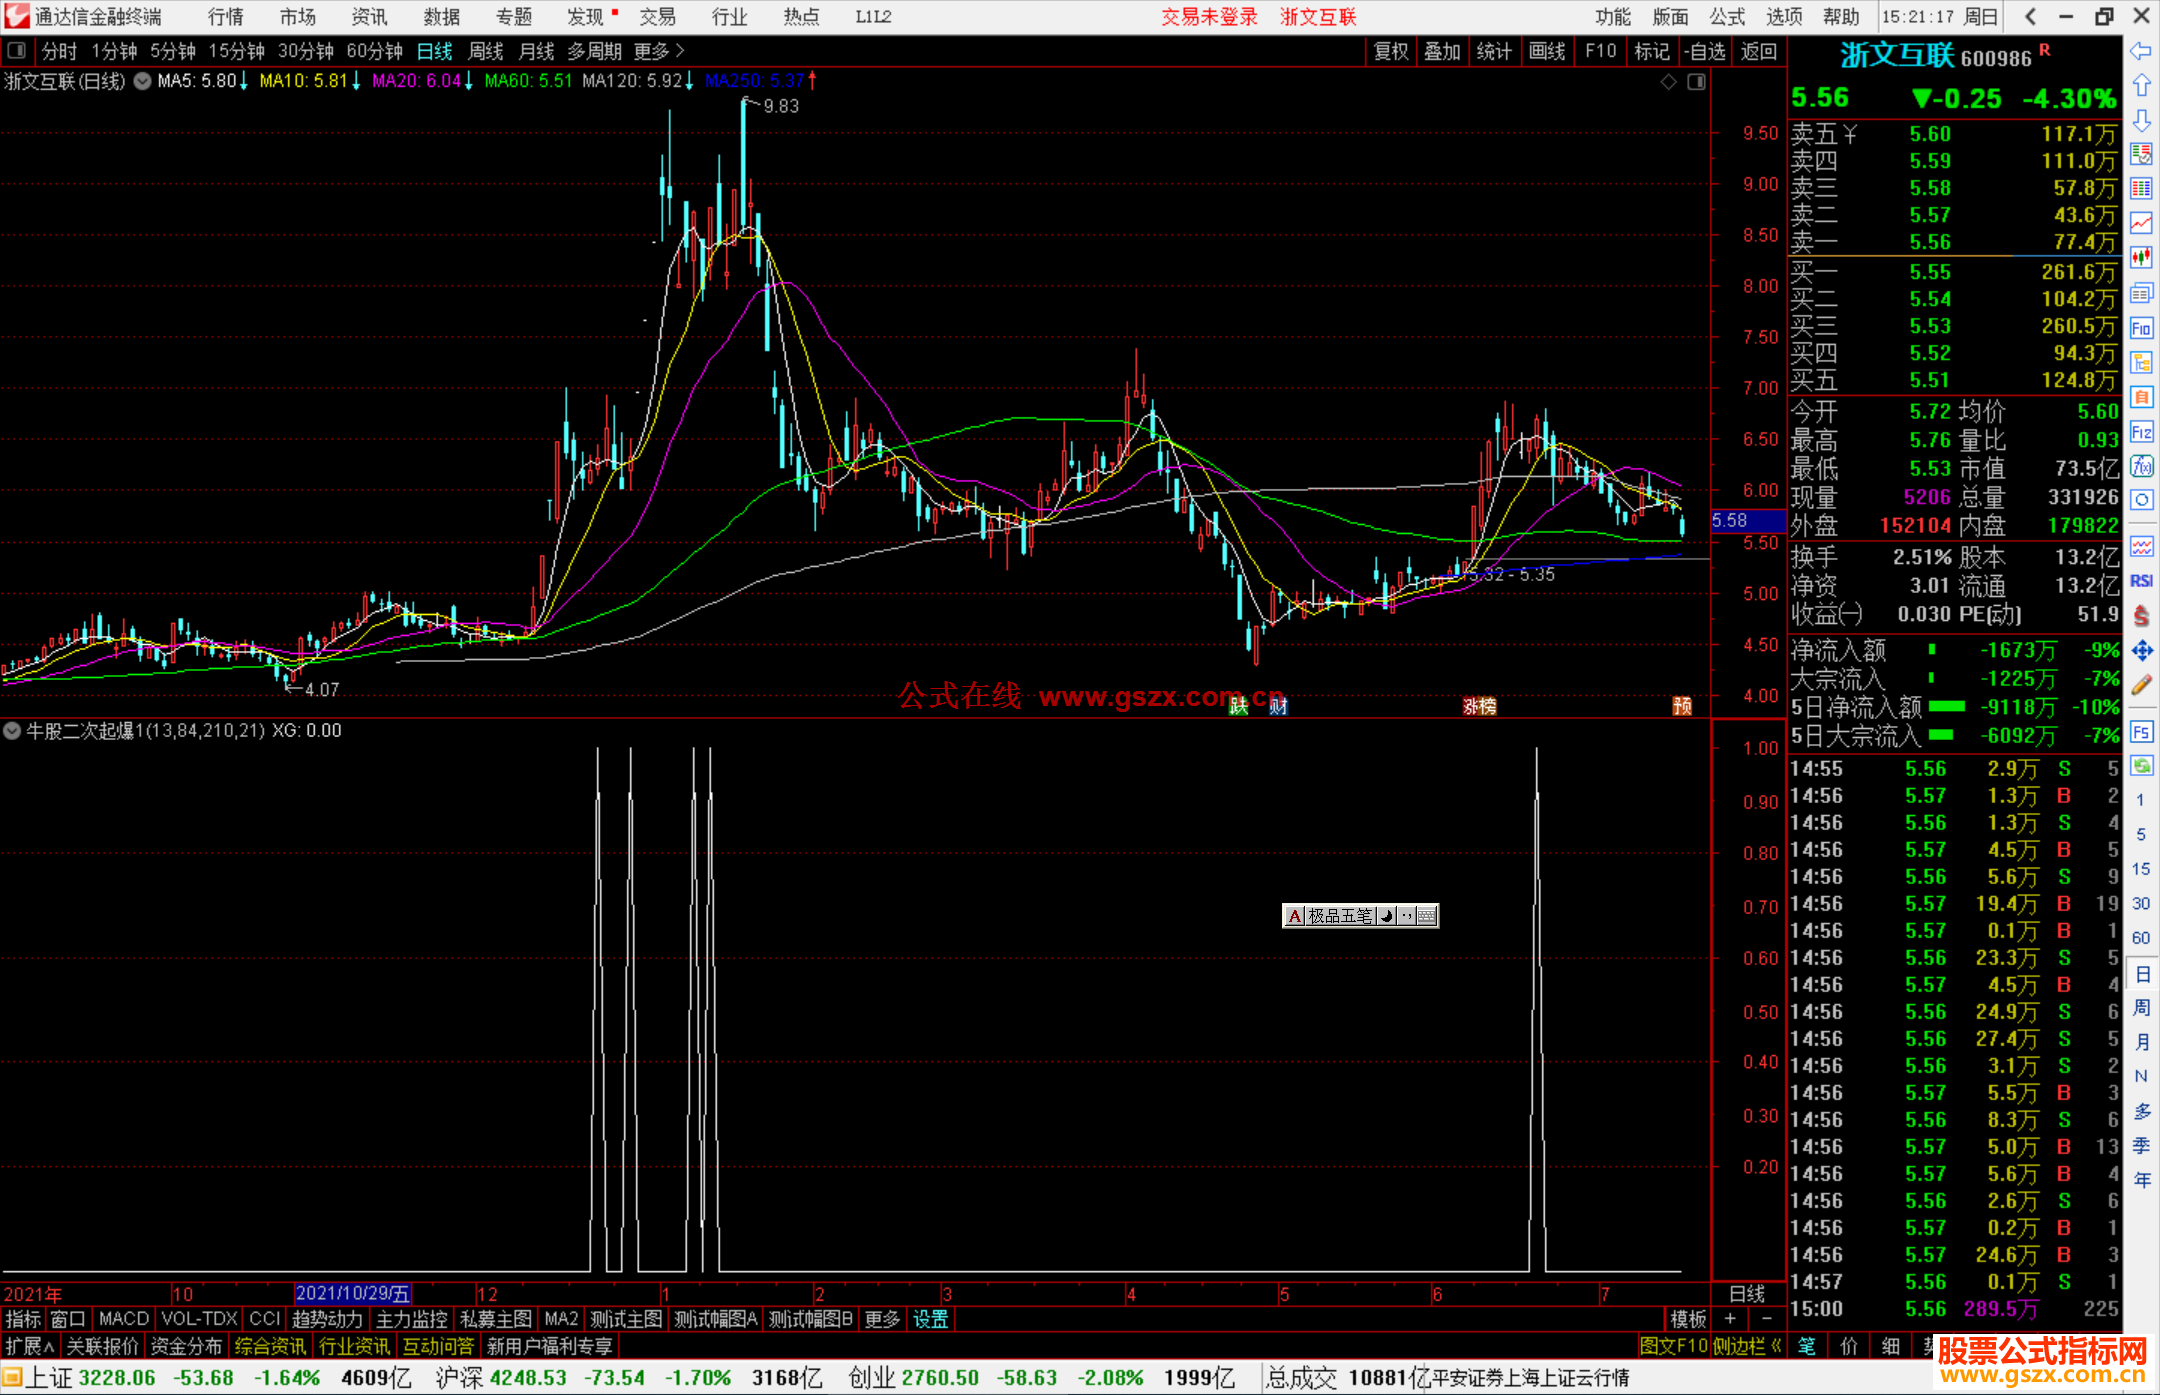This screenshot has height=1395, width=2160.
Task: Switch to the MACD indicator tab
Action: pos(123,1319)
